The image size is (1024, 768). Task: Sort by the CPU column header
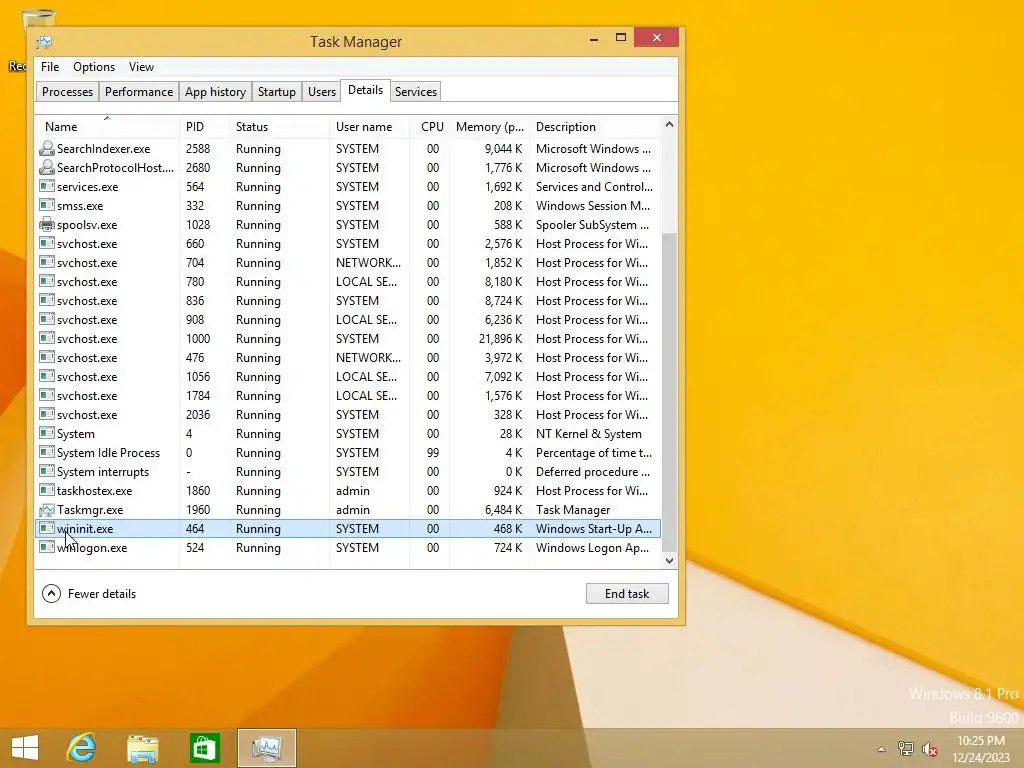(430, 127)
